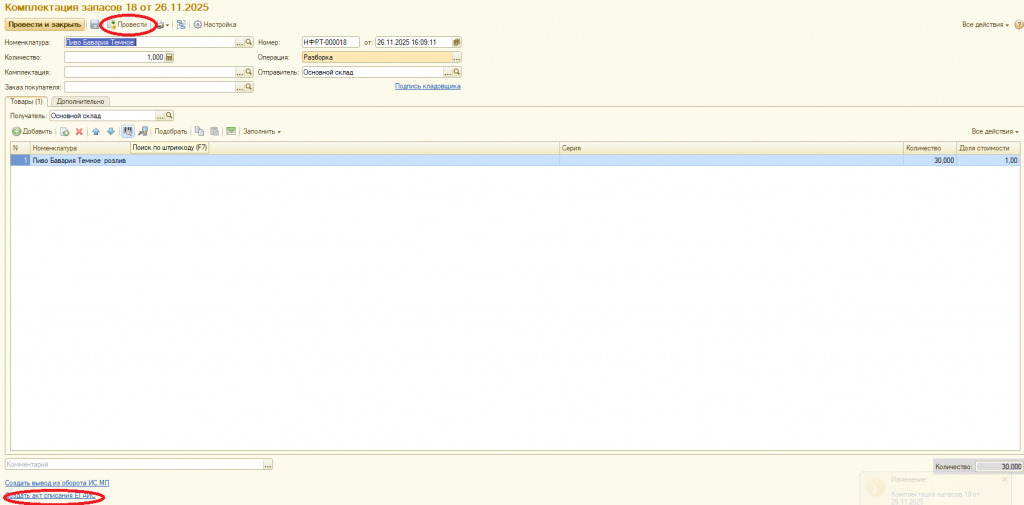Click the Серия column header
Viewport: 1024px width, 505px height.
coord(731,148)
